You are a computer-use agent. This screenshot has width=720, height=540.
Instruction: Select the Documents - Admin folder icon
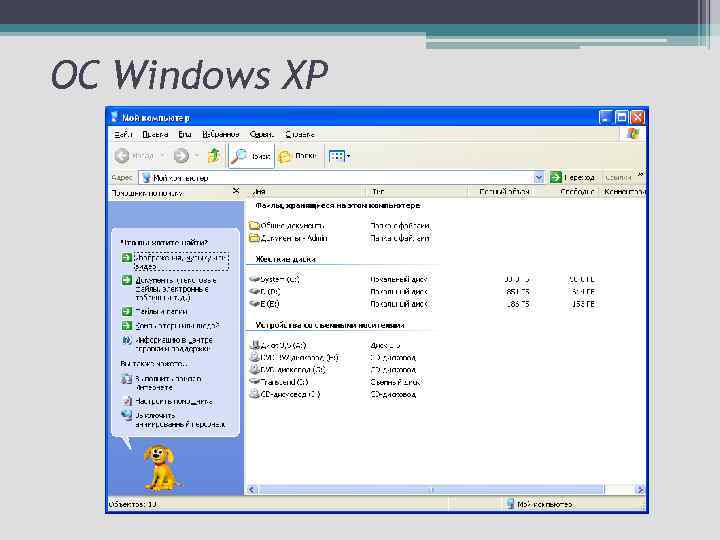point(254,238)
